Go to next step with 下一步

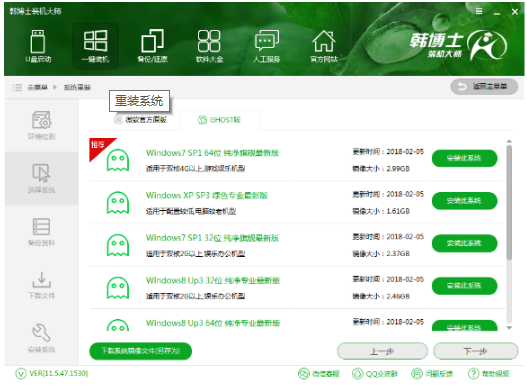(x=475, y=351)
